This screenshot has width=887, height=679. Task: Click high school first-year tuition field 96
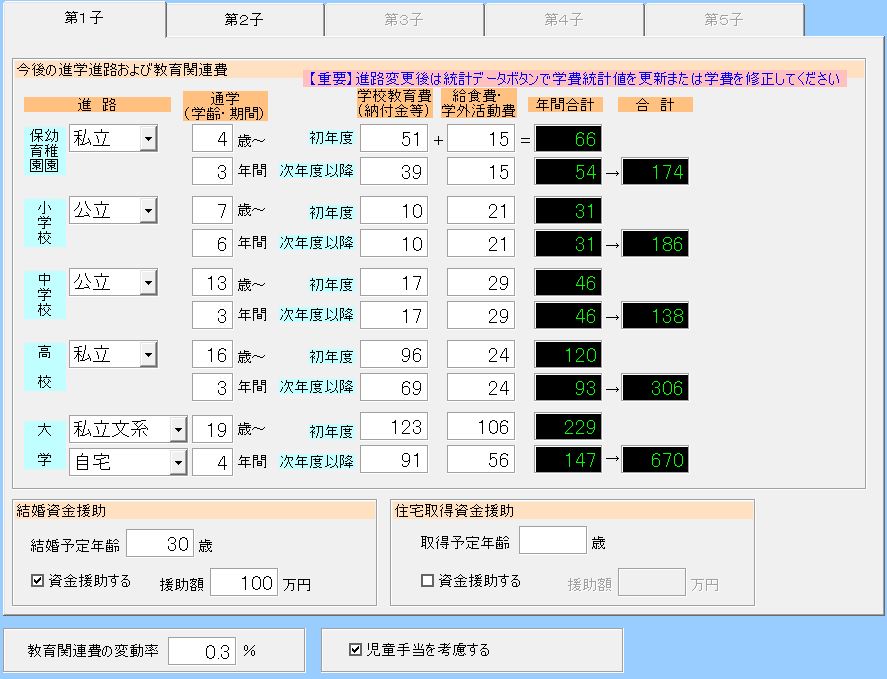click(x=394, y=354)
